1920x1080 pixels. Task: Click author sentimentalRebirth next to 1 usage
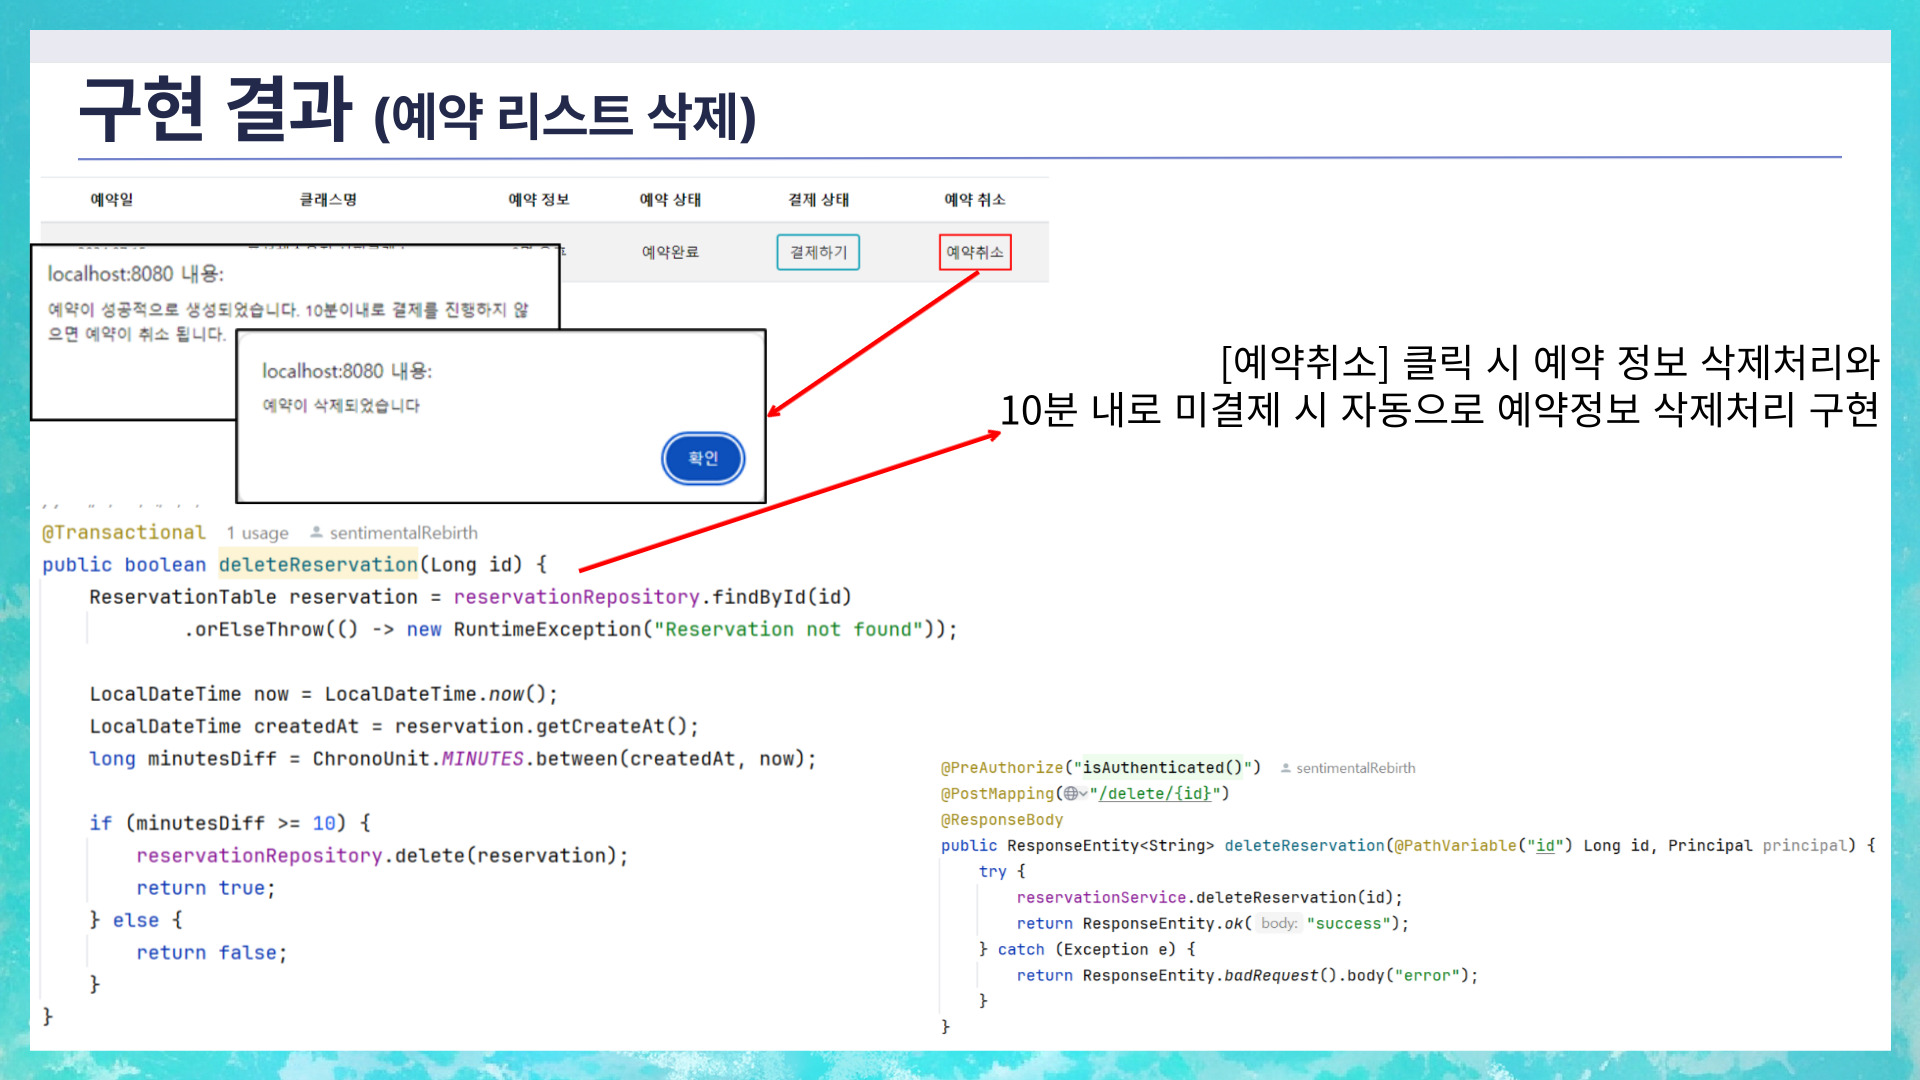tap(404, 533)
